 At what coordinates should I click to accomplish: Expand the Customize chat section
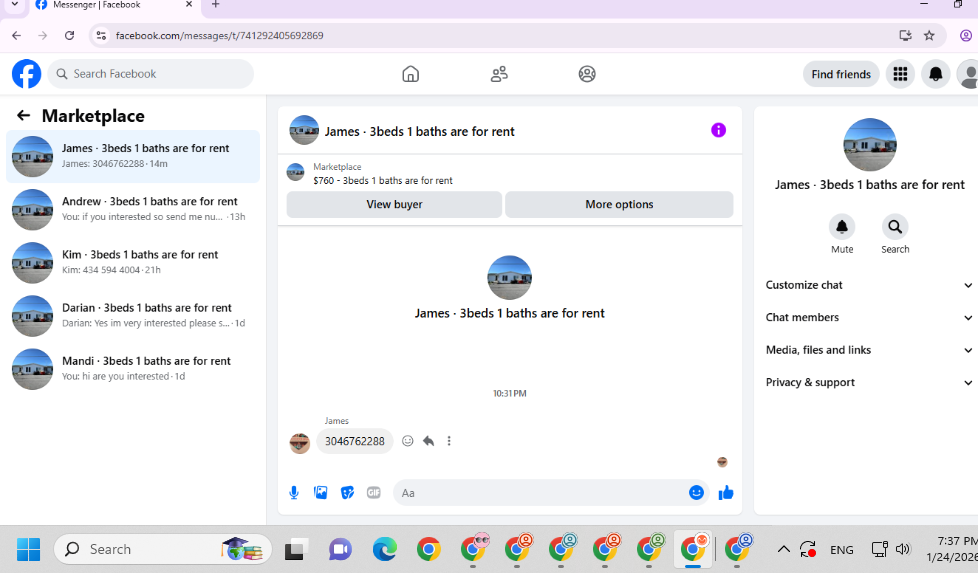tap(868, 285)
